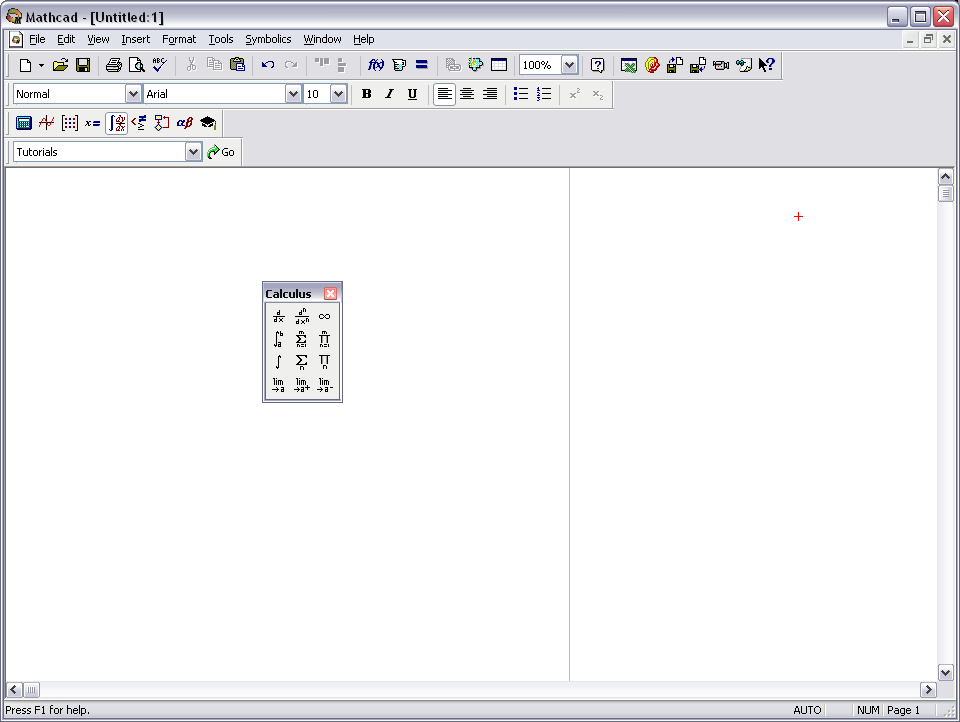
Task: Insert iterated product with n=1 to m limits
Action: [x=324, y=339]
